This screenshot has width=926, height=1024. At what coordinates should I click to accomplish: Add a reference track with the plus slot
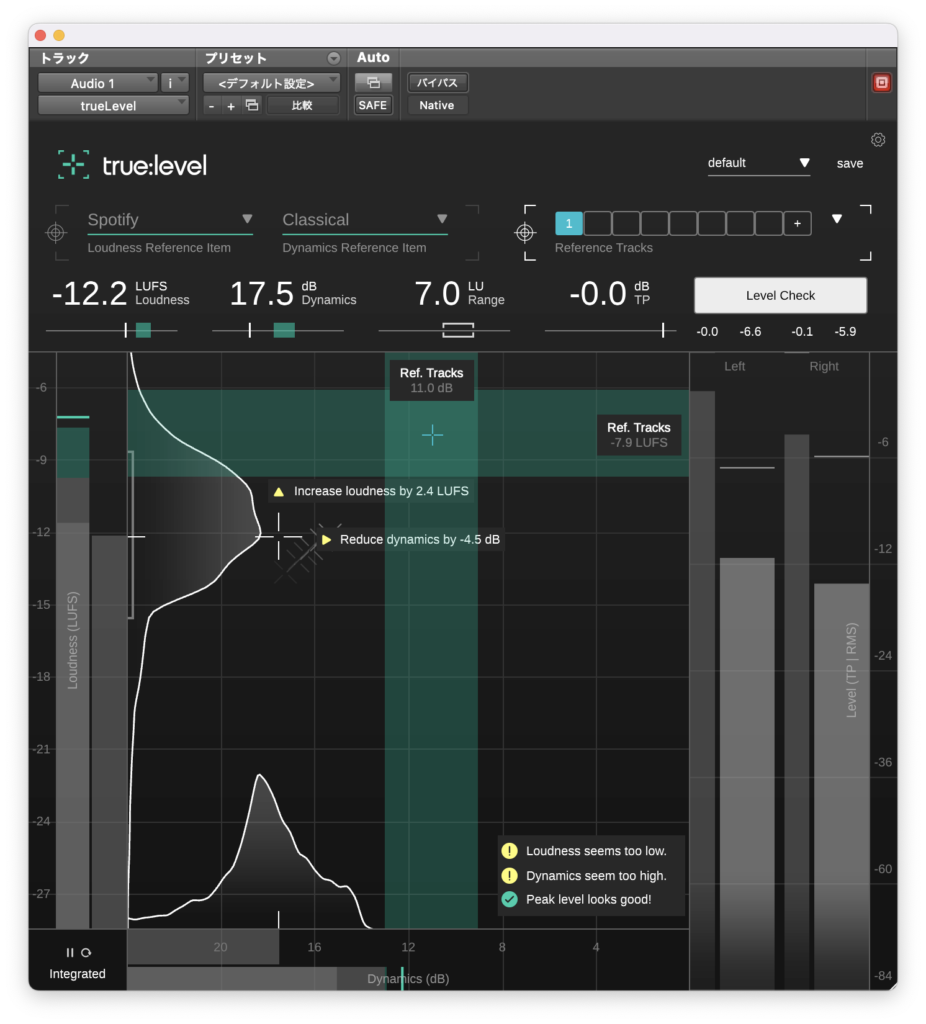[797, 223]
